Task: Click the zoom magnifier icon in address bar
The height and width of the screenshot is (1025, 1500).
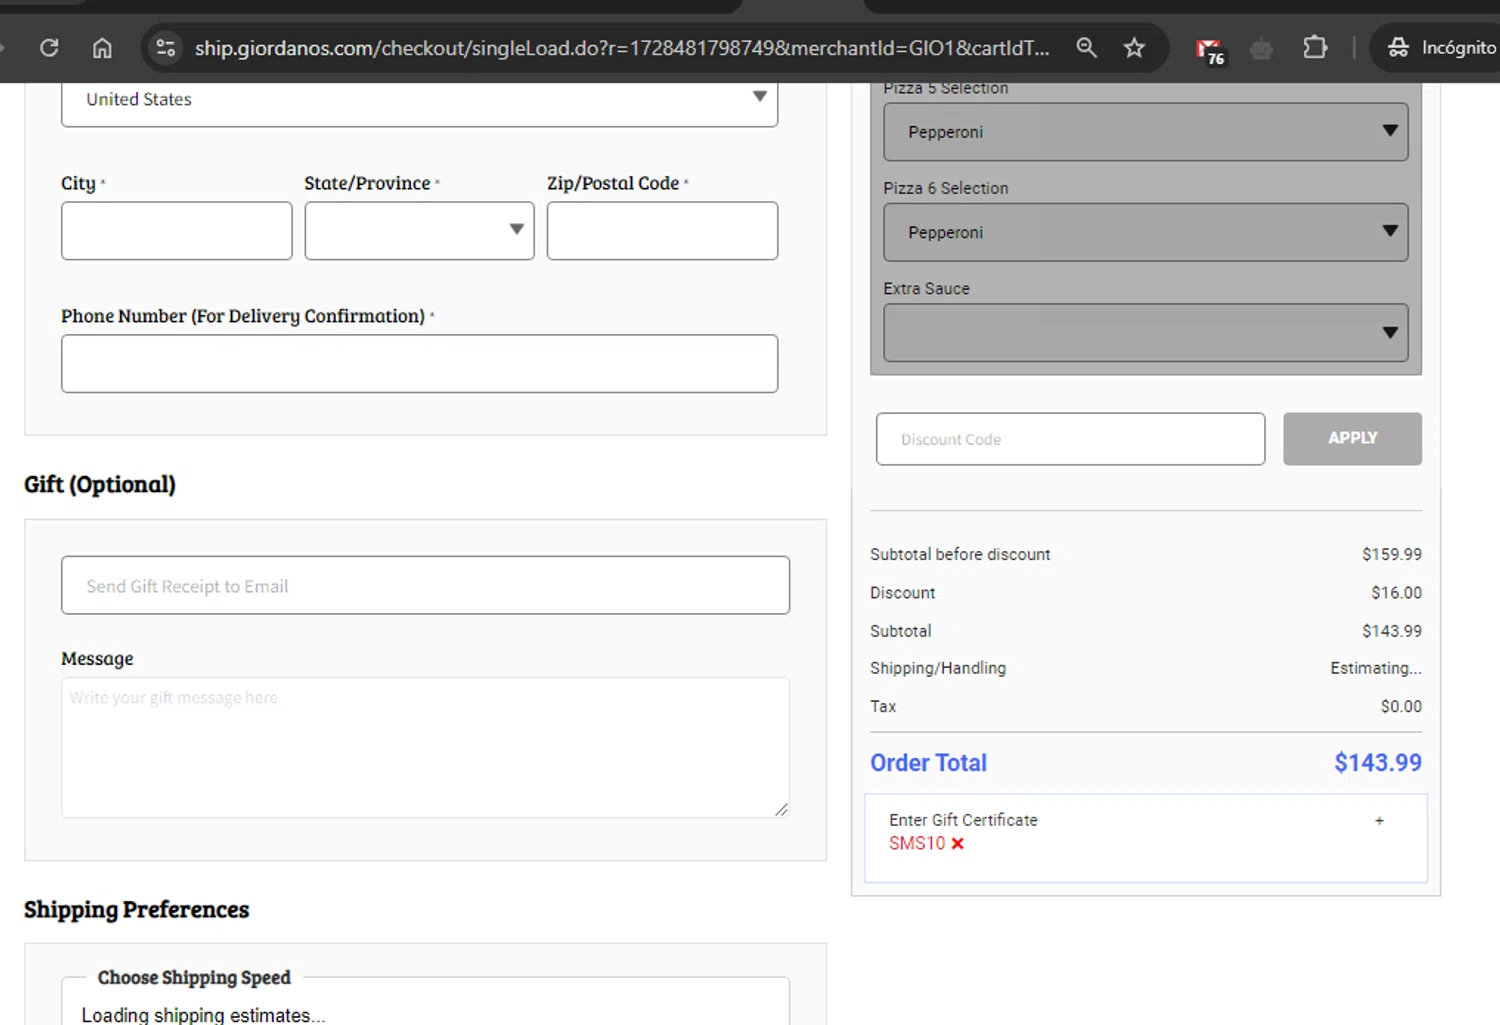Action: coord(1086,48)
